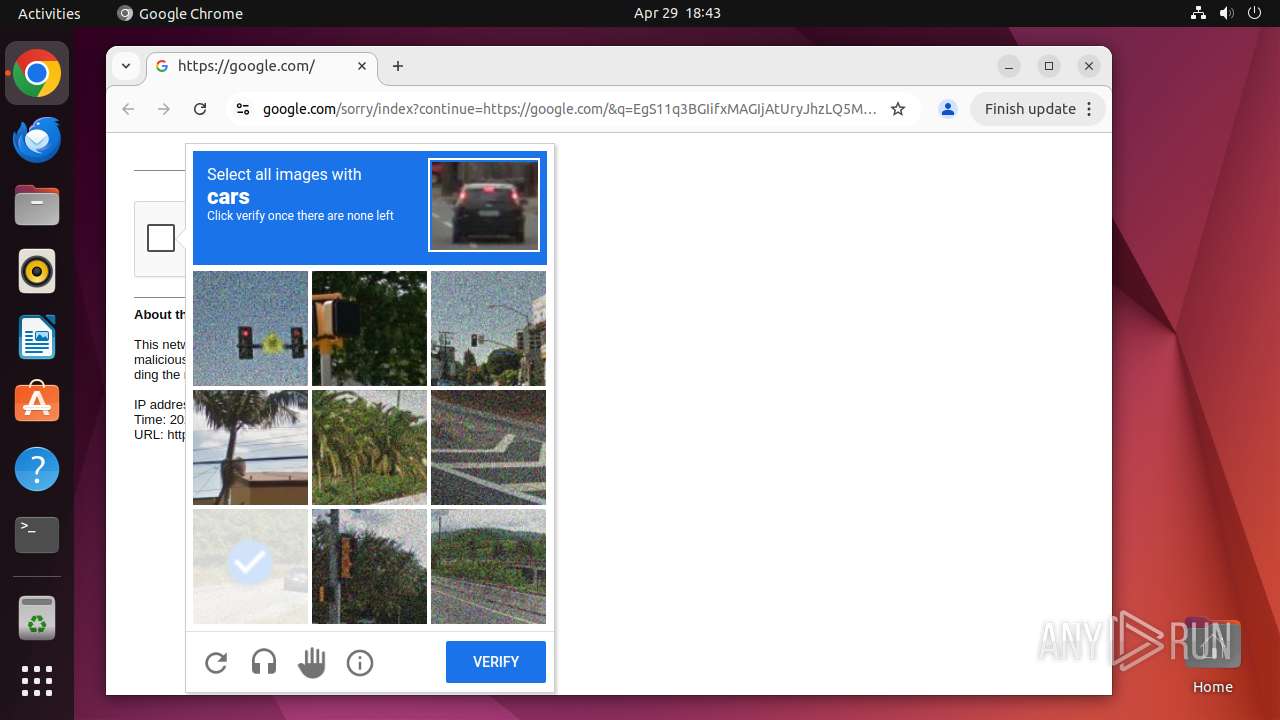Open Files manager from the dock
Screen dimensions: 1280x720
tap(37, 206)
